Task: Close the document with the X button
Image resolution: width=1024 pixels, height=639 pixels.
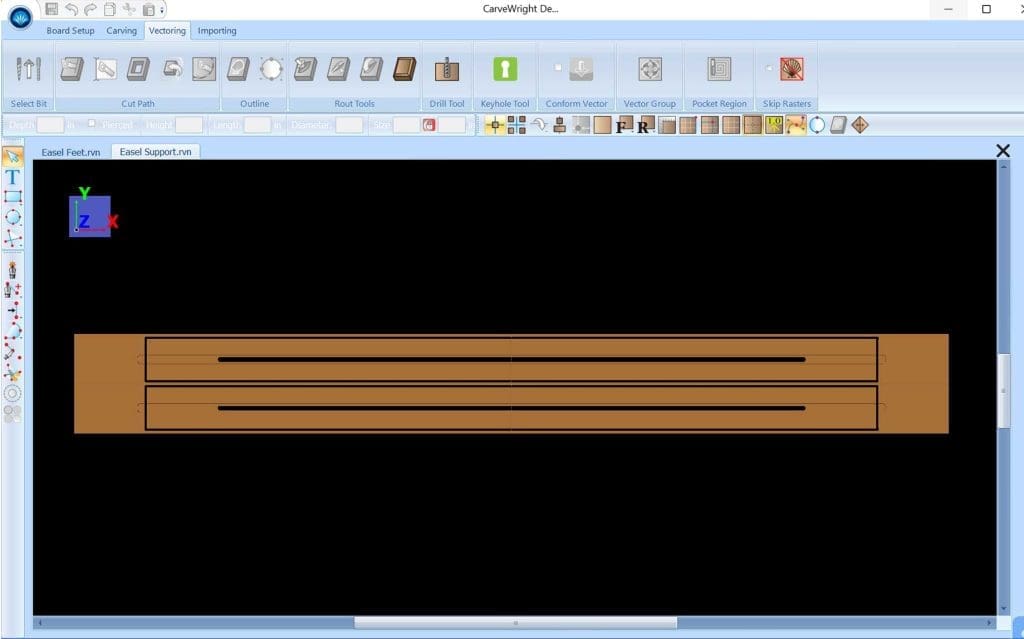Action: pyautogui.click(x=1003, y=151)
